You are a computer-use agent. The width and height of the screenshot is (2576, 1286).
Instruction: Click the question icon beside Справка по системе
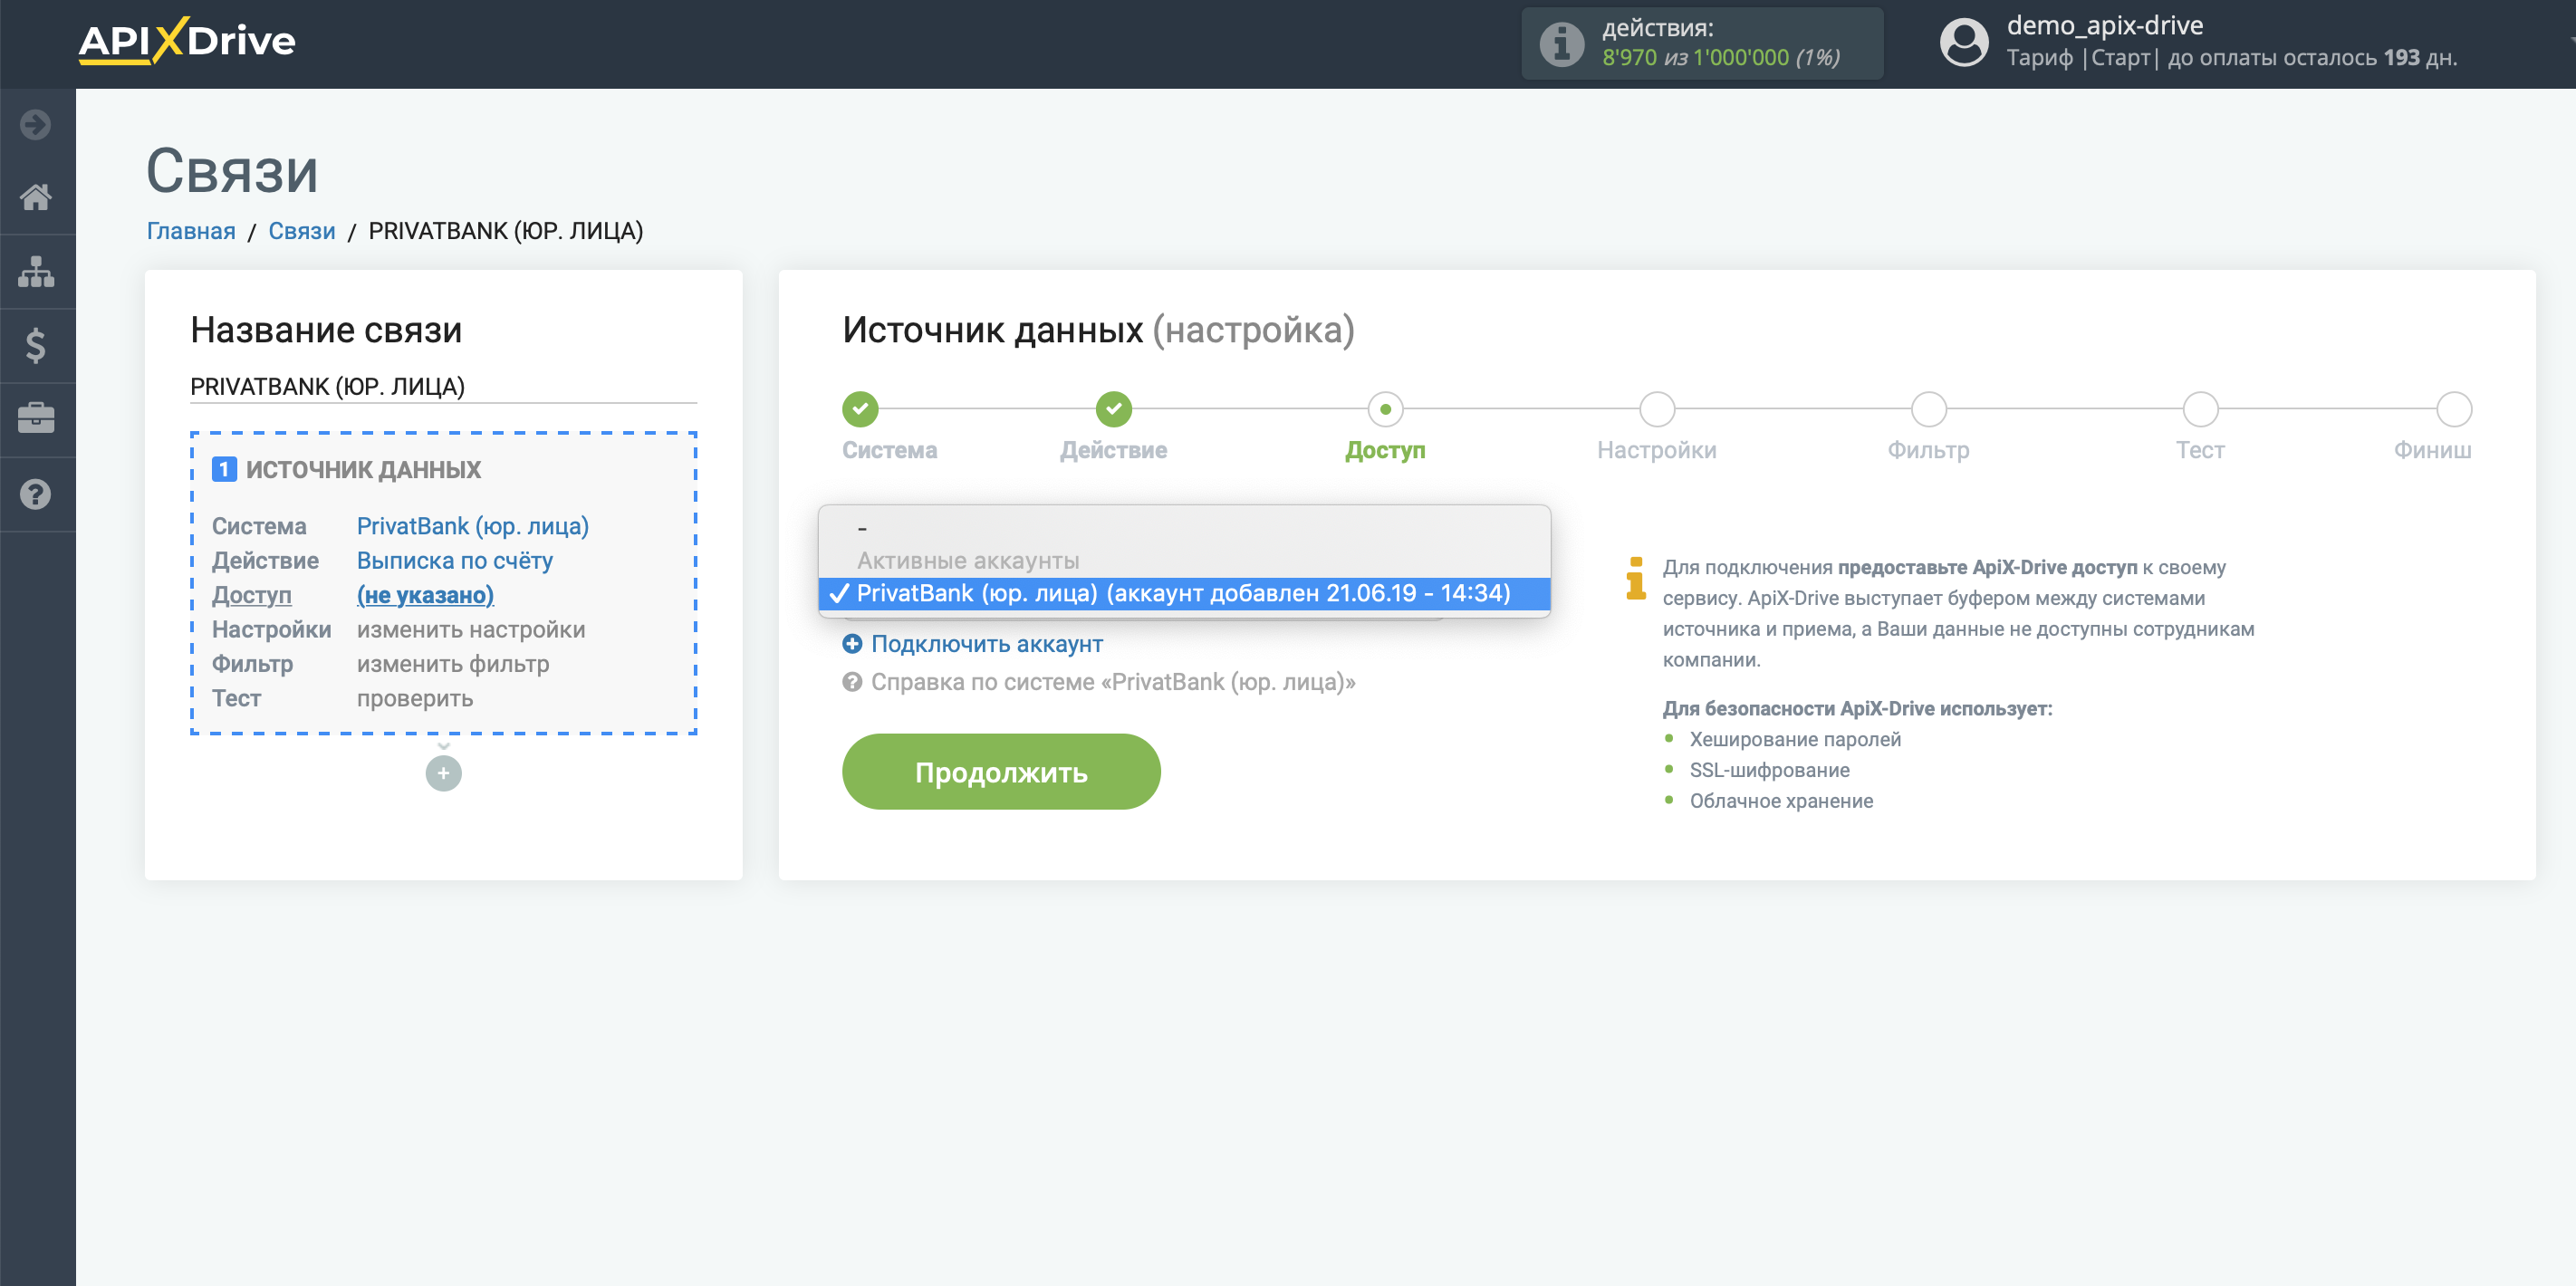pos(852,682)
